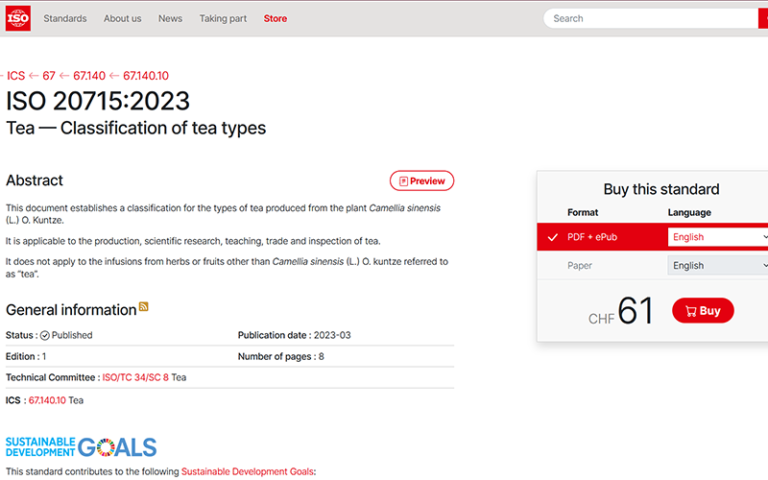Viewport: 768px width, 480px height.
Task: Open the ISO/TC 34/SC 8 committee link
Action: (135, 378)
